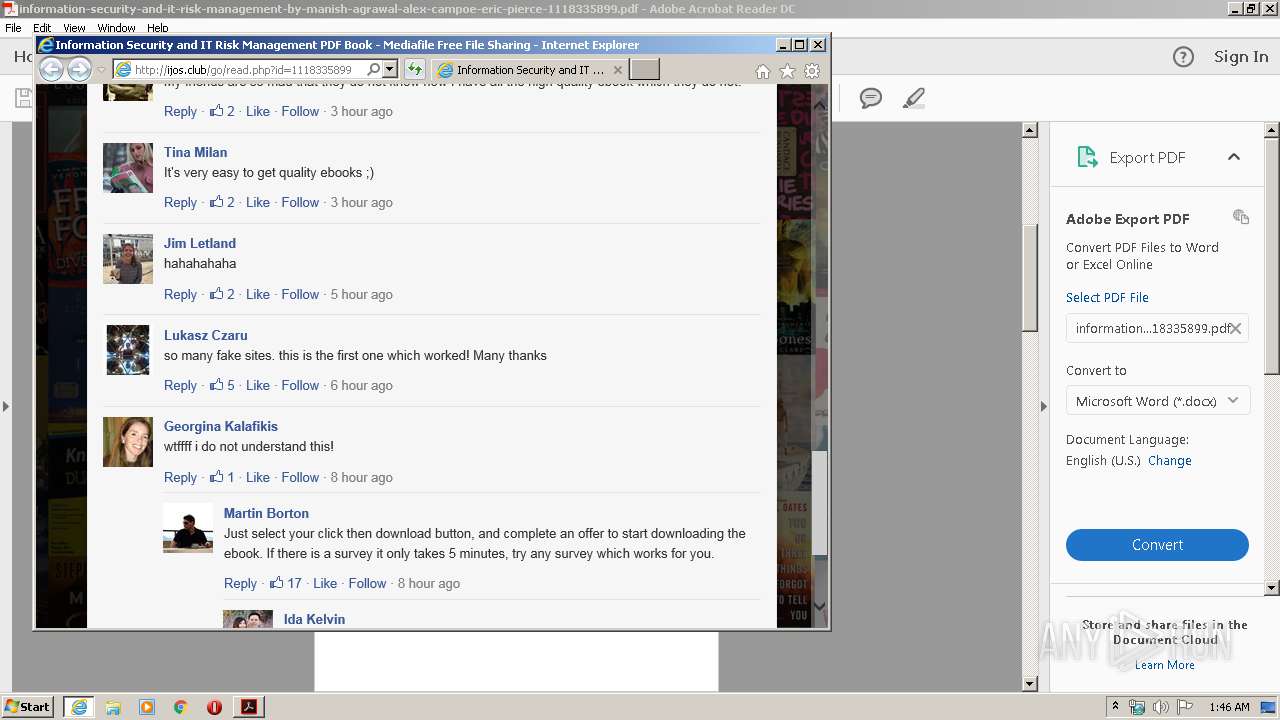This screenshot has width=1280, height=720.
Task: Click Sign In in Acrobat
Action: tap(1241, 57)
